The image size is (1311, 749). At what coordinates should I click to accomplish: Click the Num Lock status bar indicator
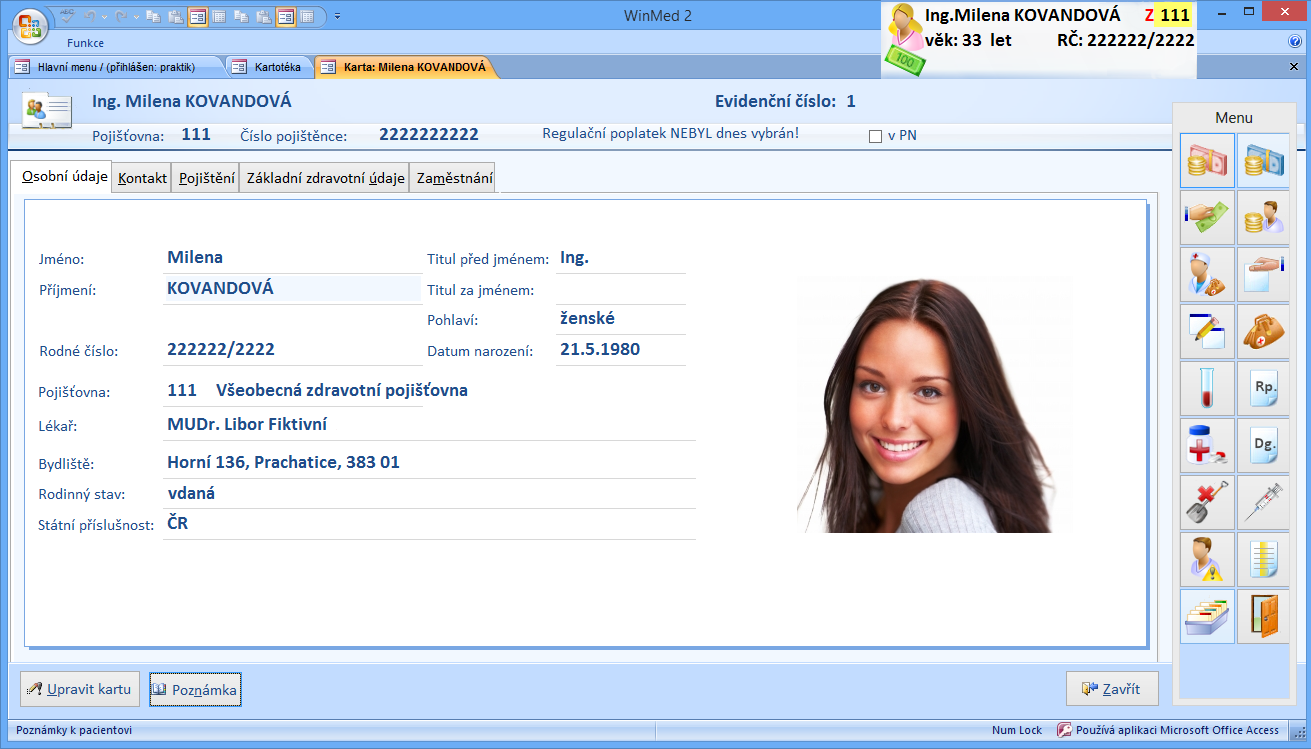[x=1017, y=731]
